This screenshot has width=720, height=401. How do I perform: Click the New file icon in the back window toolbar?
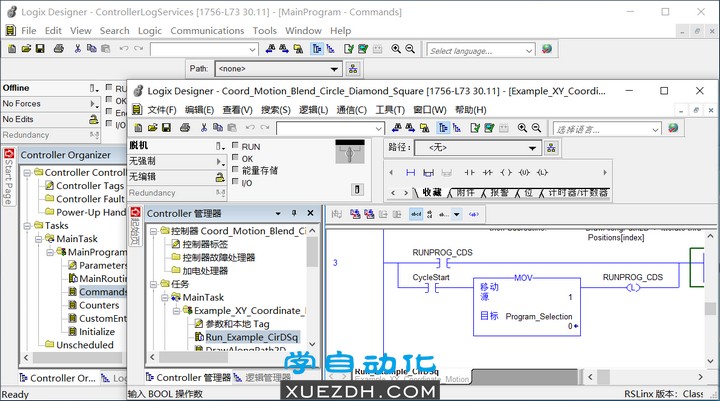click(x=12, y=49)
